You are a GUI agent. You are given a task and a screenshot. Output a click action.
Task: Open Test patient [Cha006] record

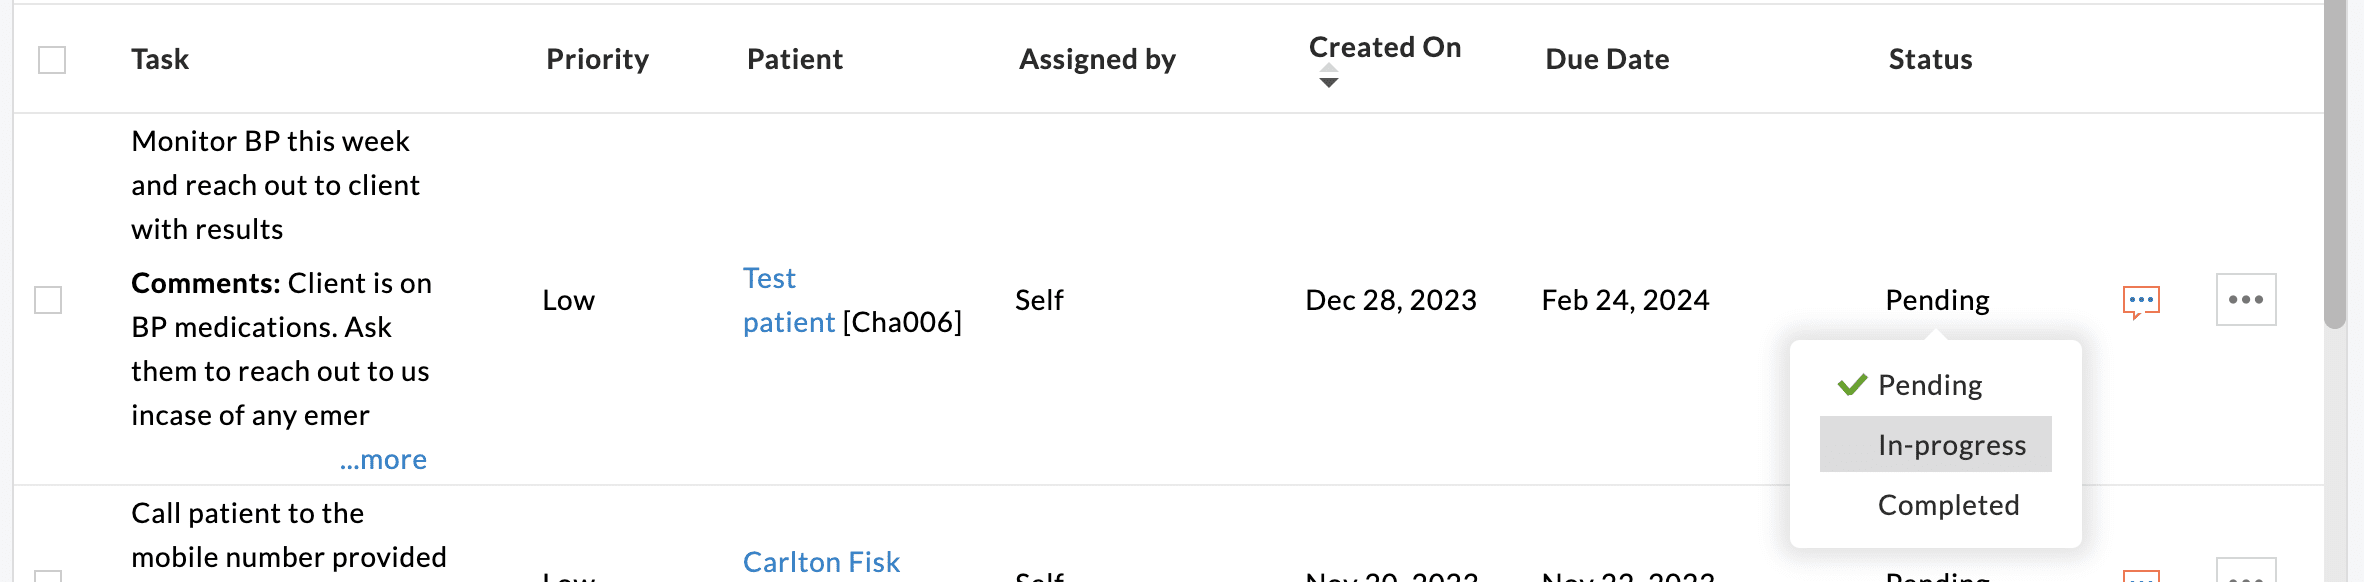789,300
